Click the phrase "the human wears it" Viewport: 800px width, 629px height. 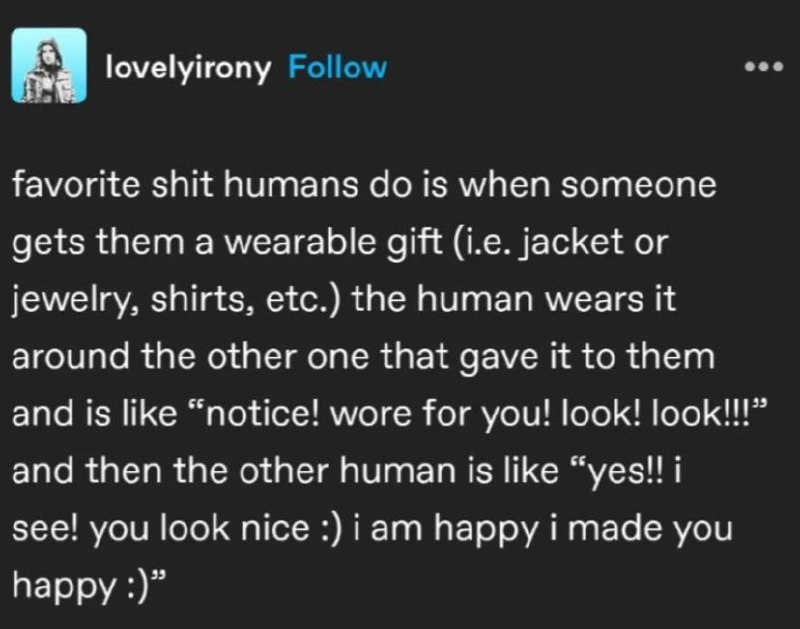pyautogui.click(x=513, y=299)
